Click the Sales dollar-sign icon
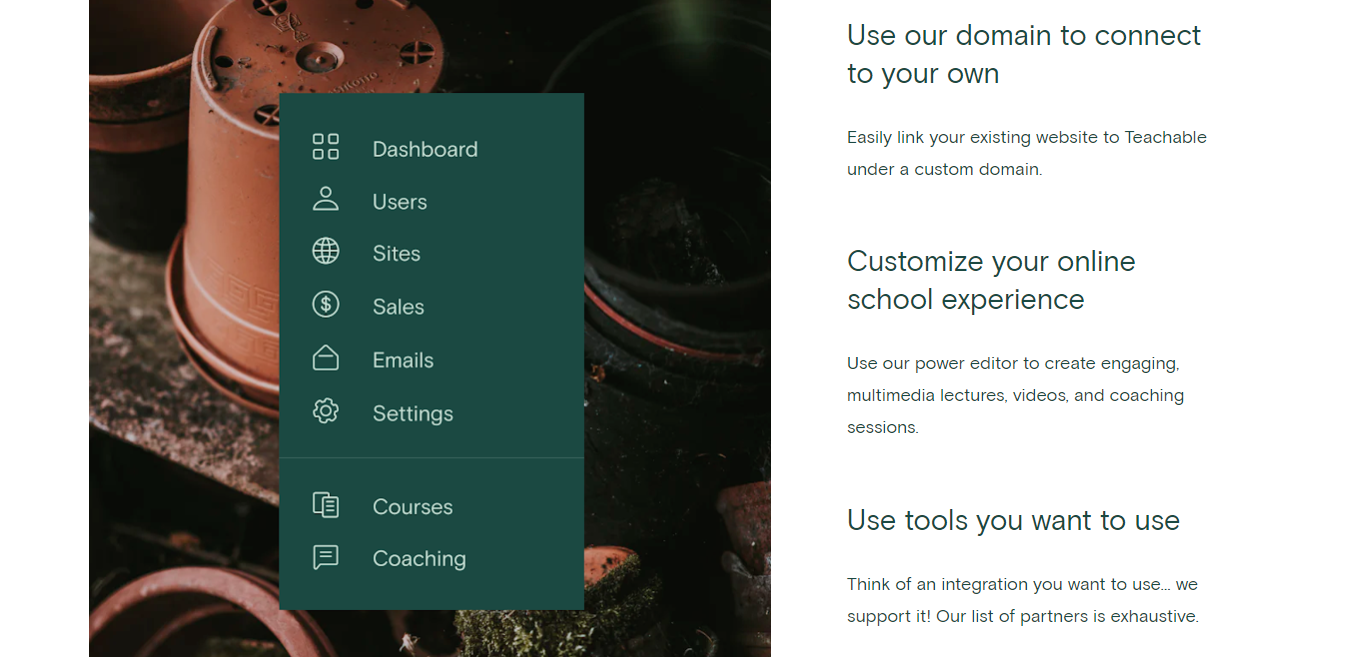The width and height of the screenshot is (1366, 657). pos(326,304)
